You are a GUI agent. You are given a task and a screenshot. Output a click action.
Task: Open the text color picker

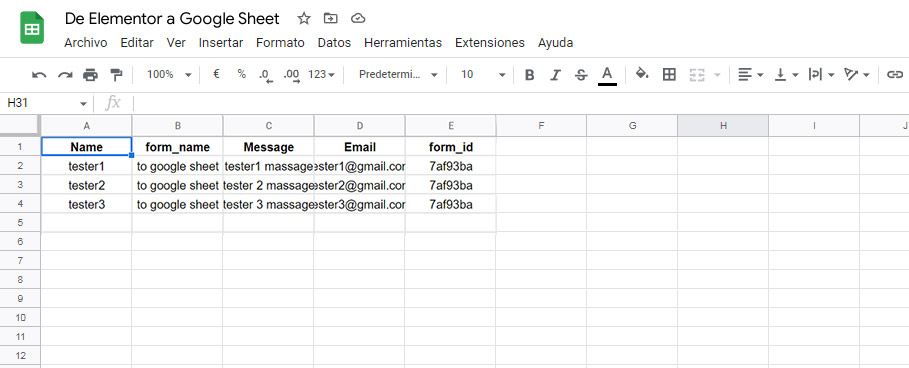click(x=607, y=75)
